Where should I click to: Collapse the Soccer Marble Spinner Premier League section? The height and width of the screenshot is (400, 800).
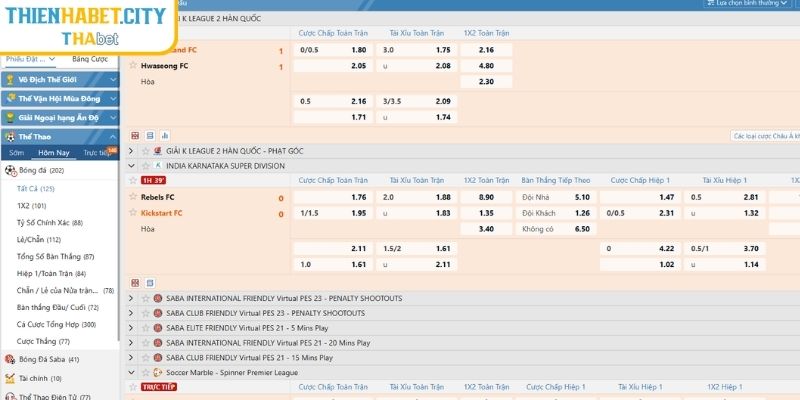pyautogui.click(x=131, y=372)
